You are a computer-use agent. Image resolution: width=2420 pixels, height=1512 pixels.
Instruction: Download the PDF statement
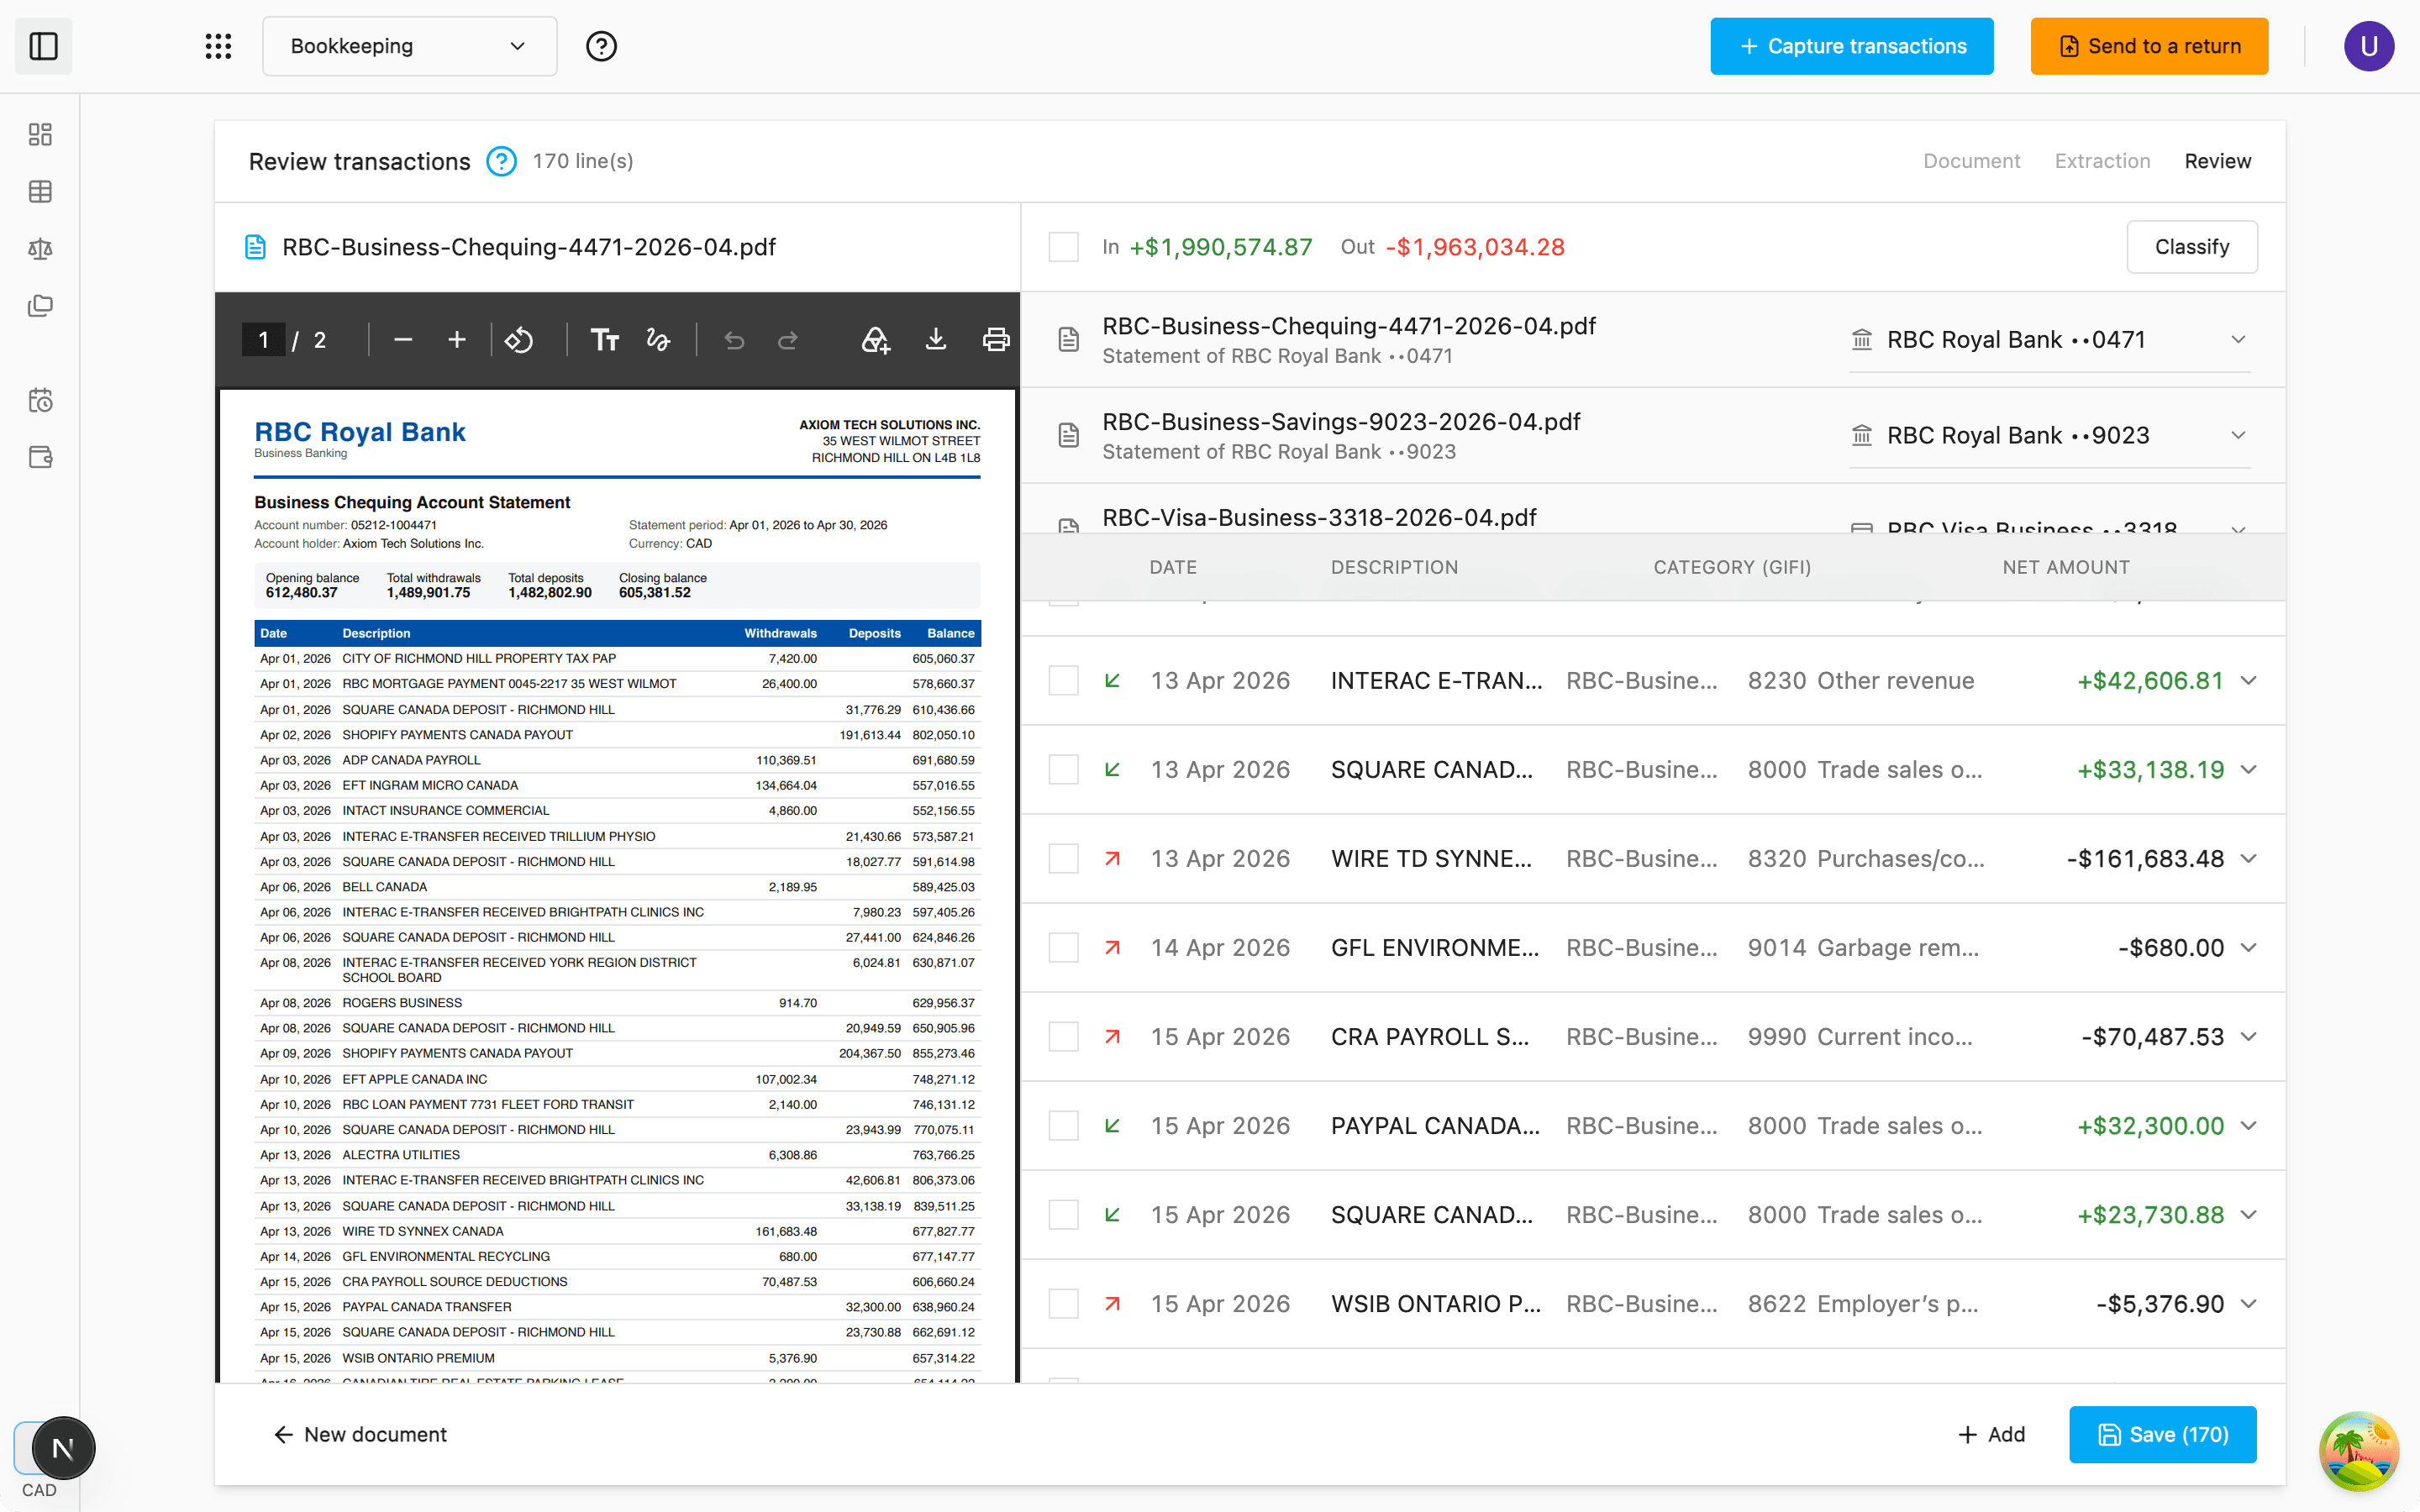935,340
